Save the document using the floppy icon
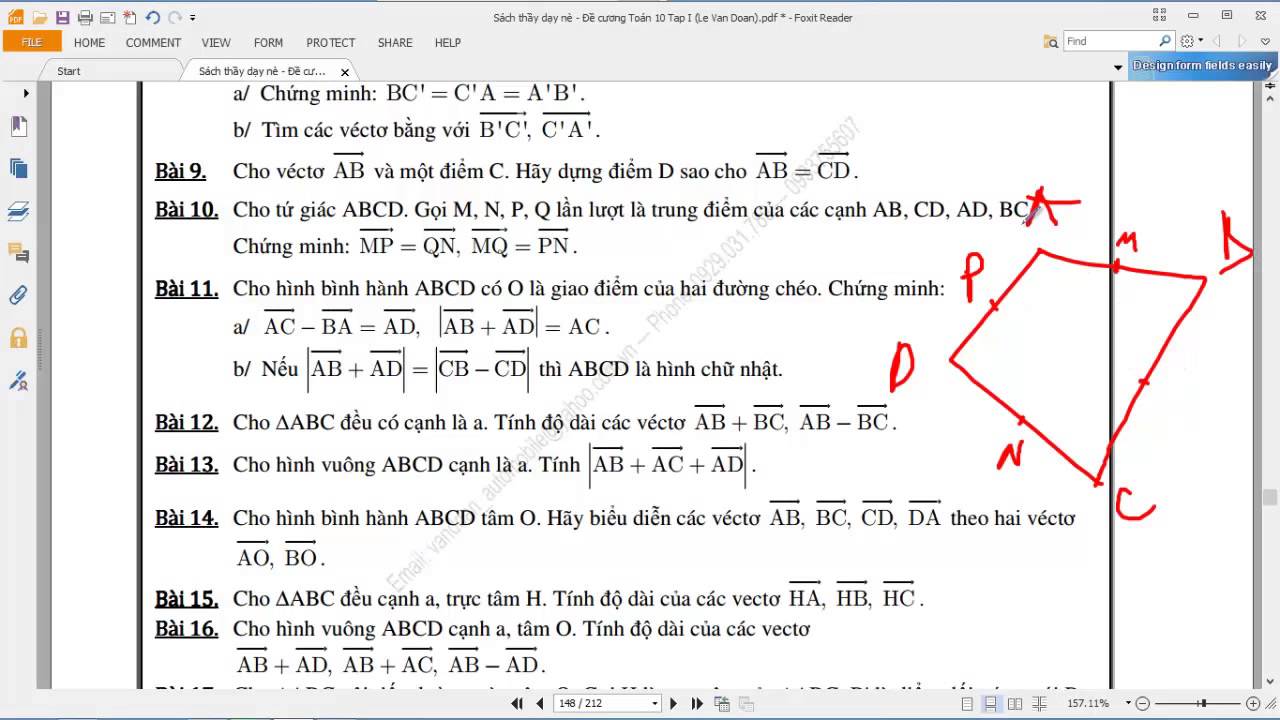Screen dimensions: 1280x720 [x=62, y=17]
